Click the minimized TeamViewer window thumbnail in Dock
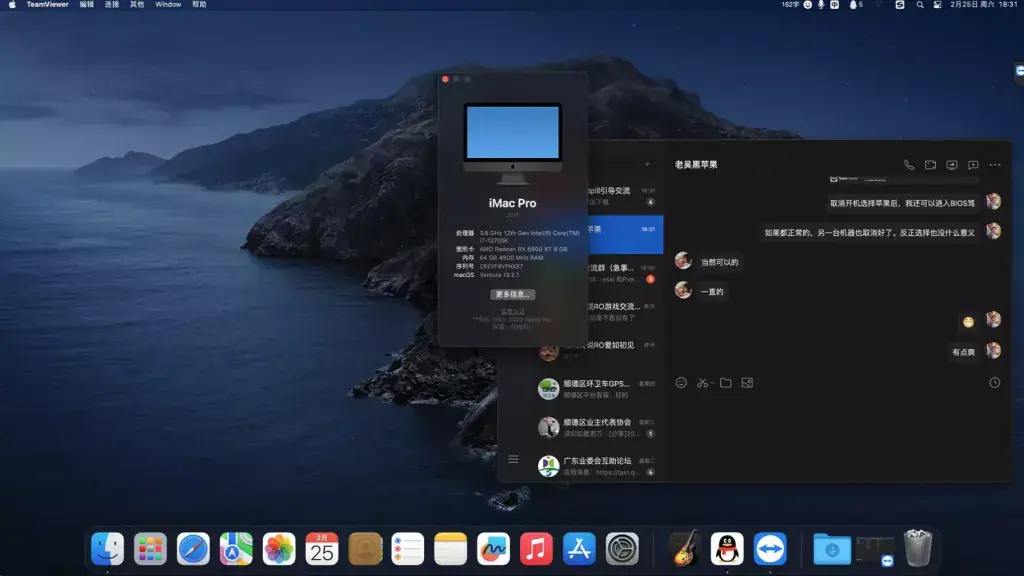 click(875, 551)
